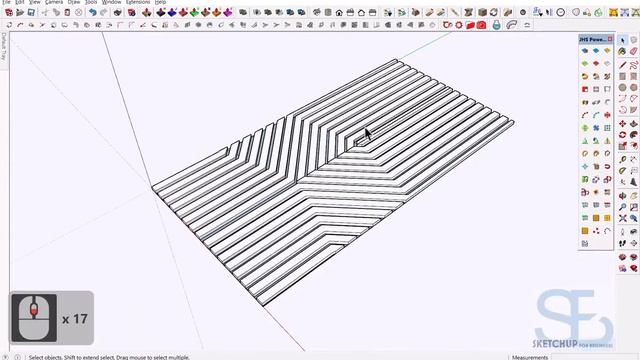Click the teal flask icon in second toolbar
This screenshot has height=360, width=640.
point(496,25)
